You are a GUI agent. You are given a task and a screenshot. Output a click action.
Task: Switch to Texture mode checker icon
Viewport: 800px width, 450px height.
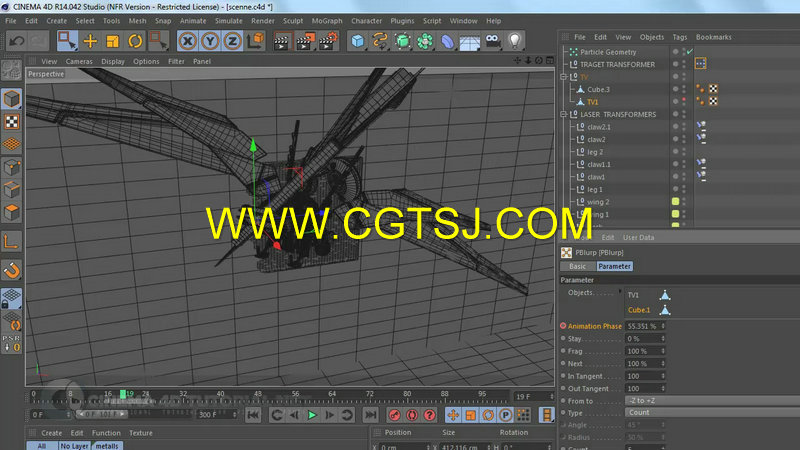(11, 122)
